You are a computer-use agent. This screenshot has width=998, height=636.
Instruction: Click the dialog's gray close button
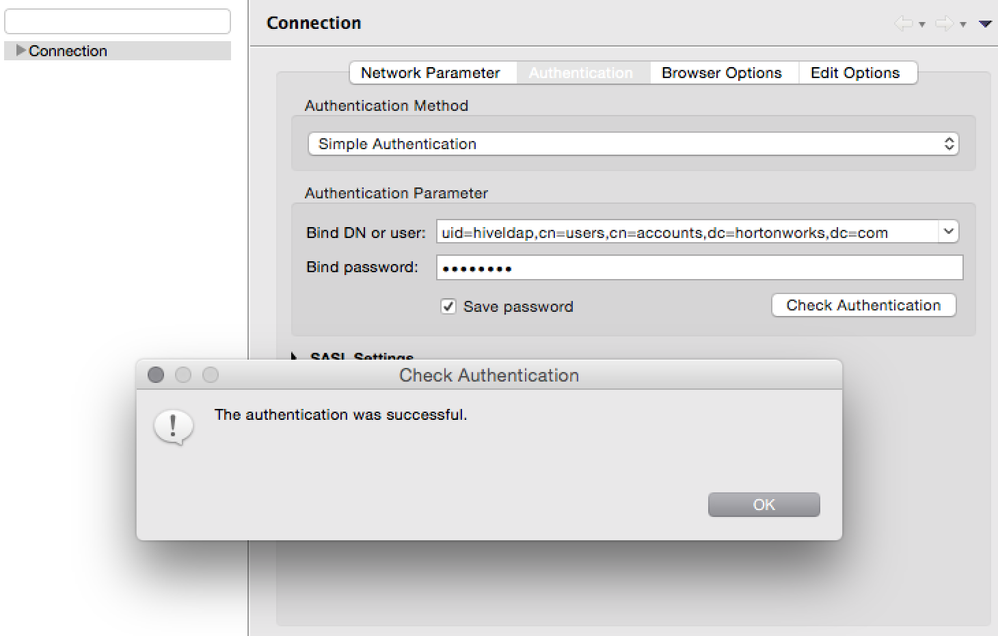pos(156,375)
